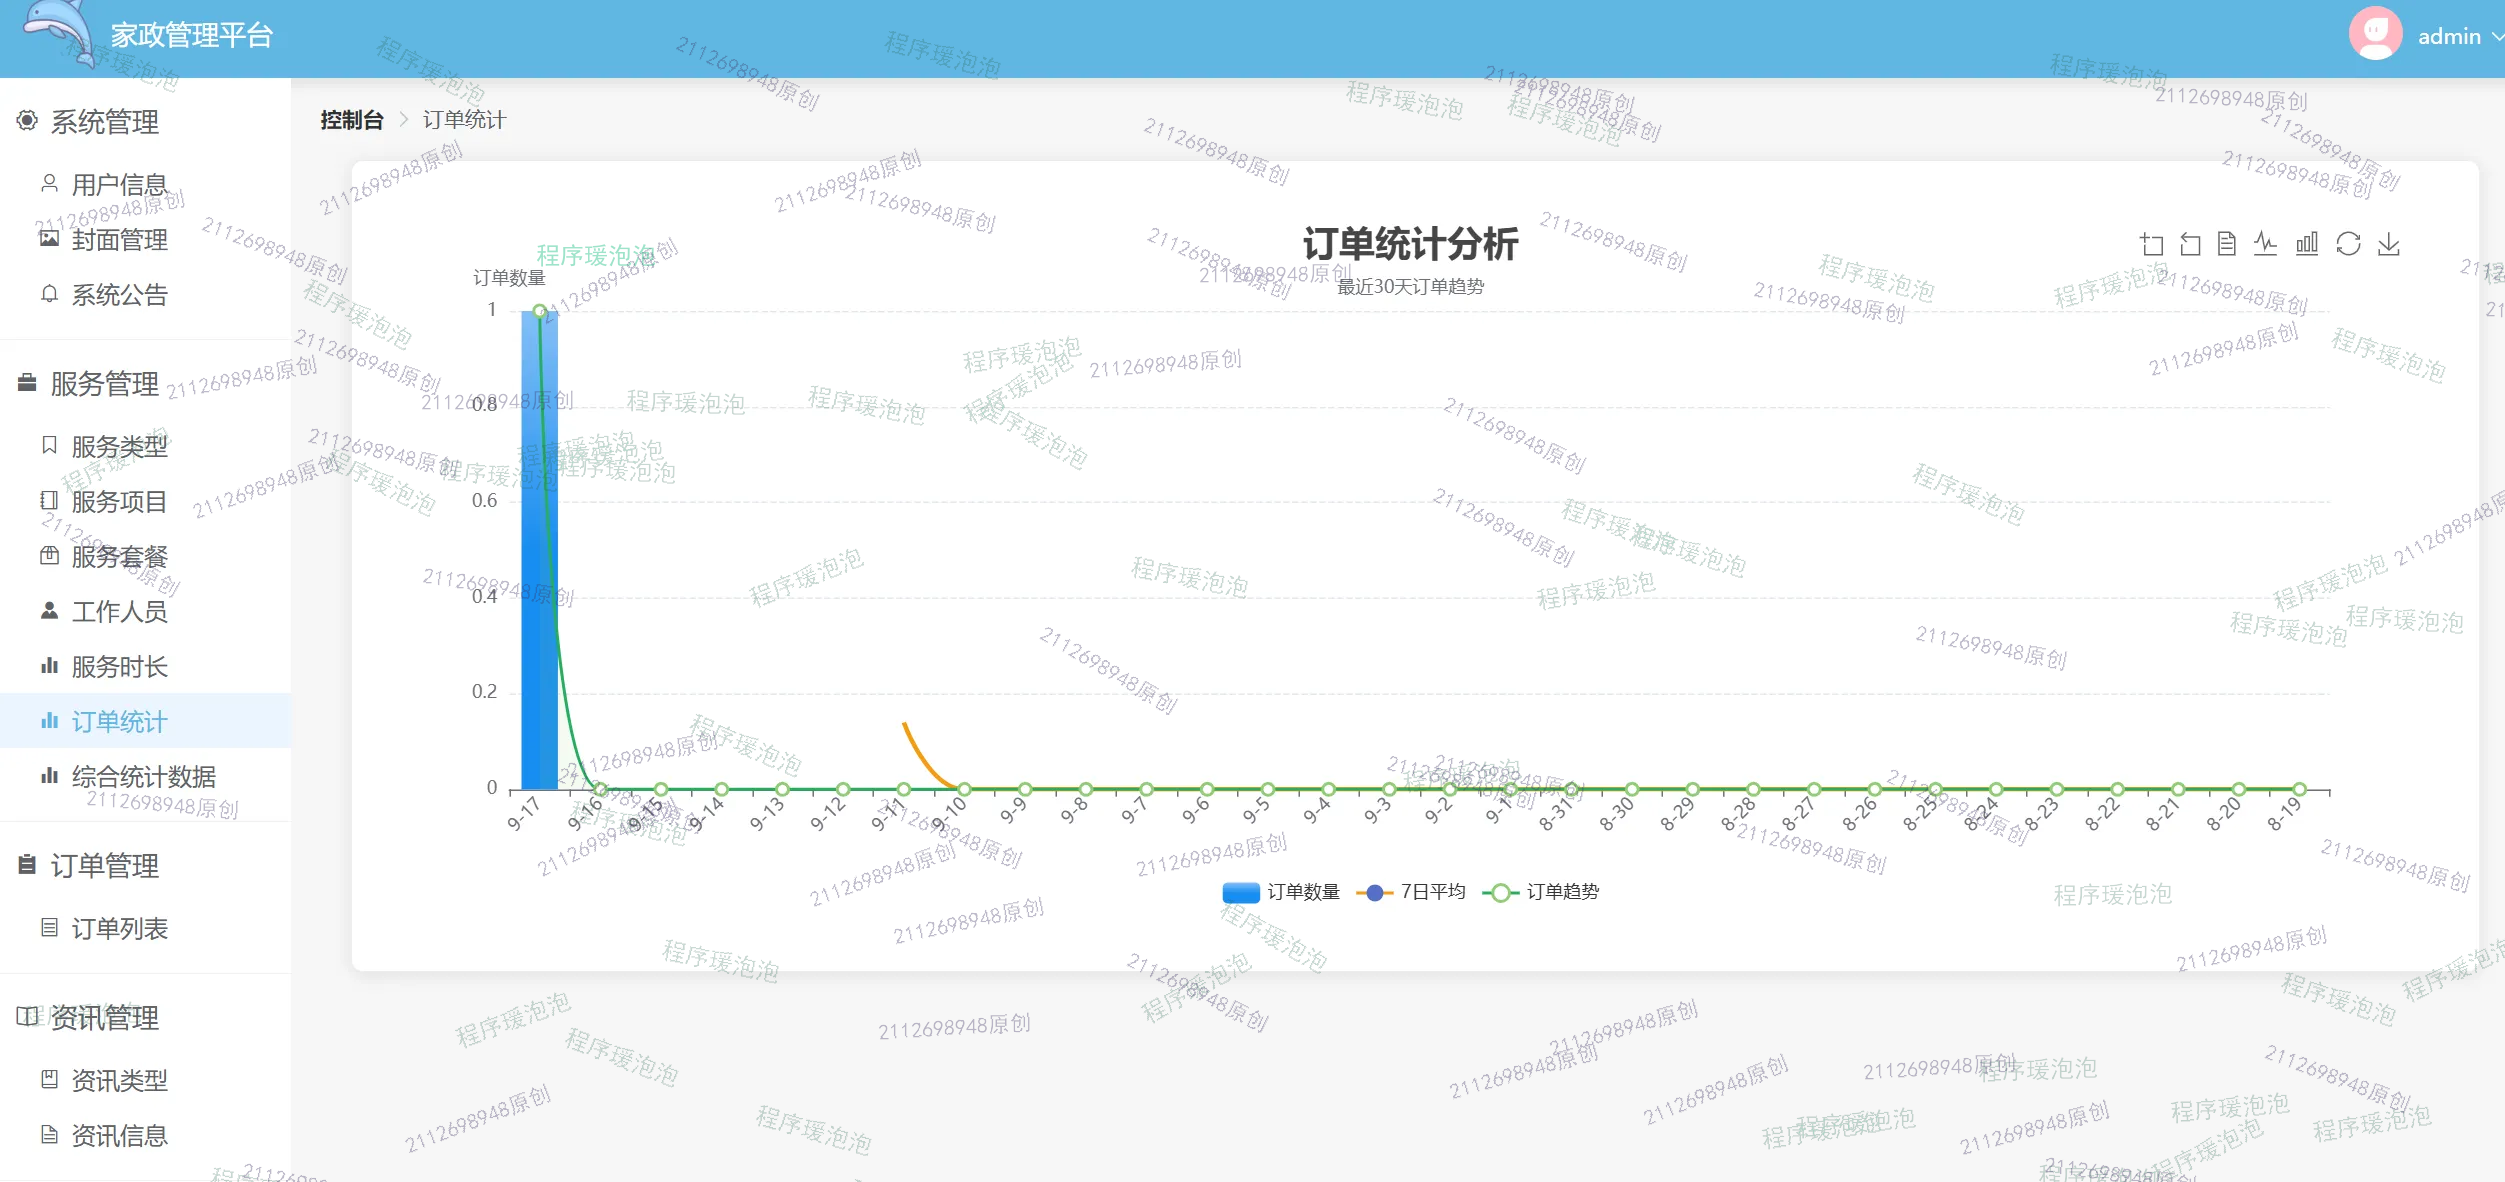2505x1182 pixels.
Task: Switch chart to bar type icon
Action: coord(2307,244)
